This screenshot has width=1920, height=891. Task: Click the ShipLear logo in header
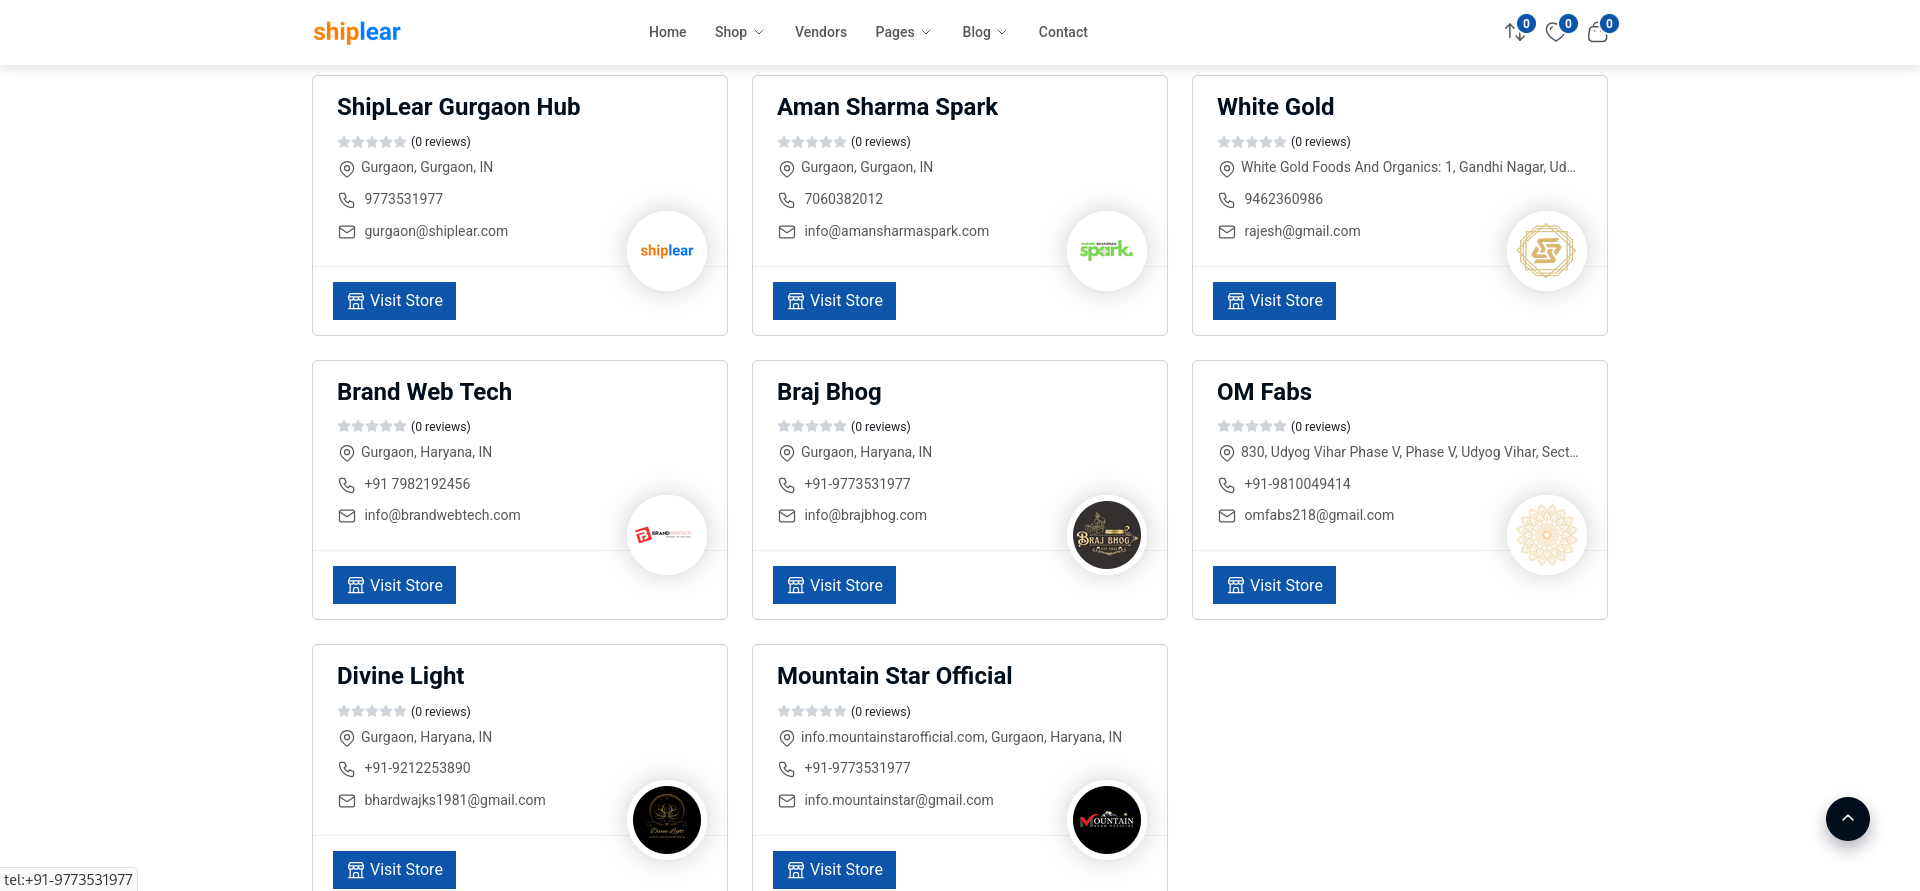click(x=357, y=32)
